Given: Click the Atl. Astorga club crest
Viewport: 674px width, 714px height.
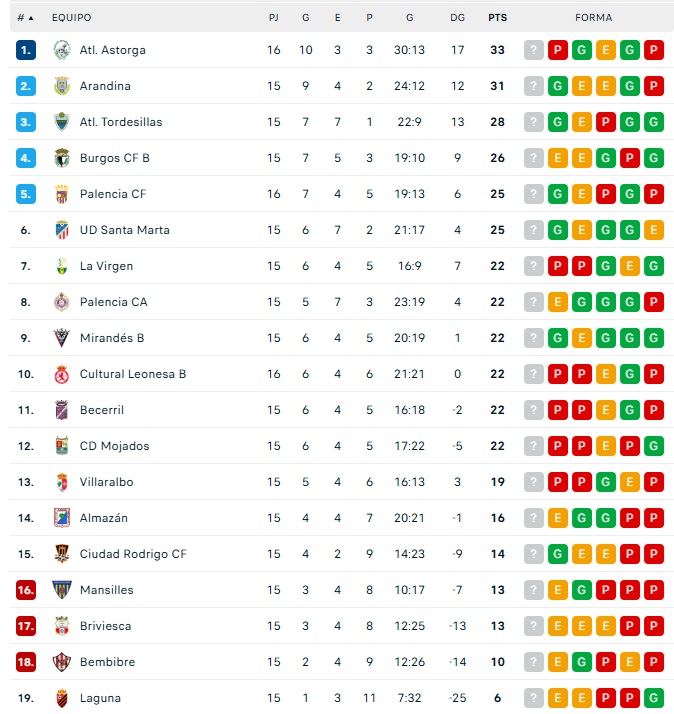Looking at the screenshot, I should 61,50.
